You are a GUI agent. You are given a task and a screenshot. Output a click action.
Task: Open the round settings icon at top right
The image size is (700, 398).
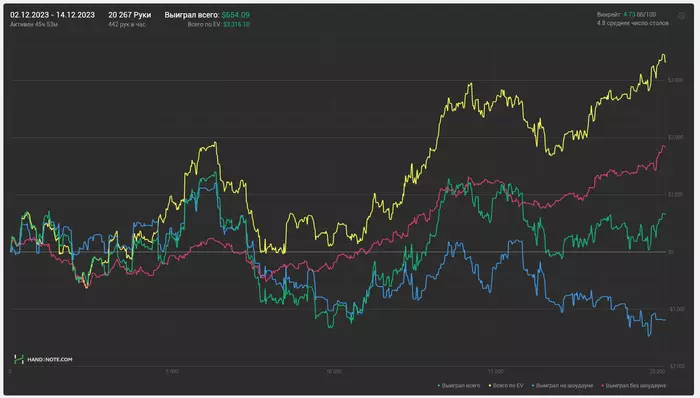click(681, 16)
